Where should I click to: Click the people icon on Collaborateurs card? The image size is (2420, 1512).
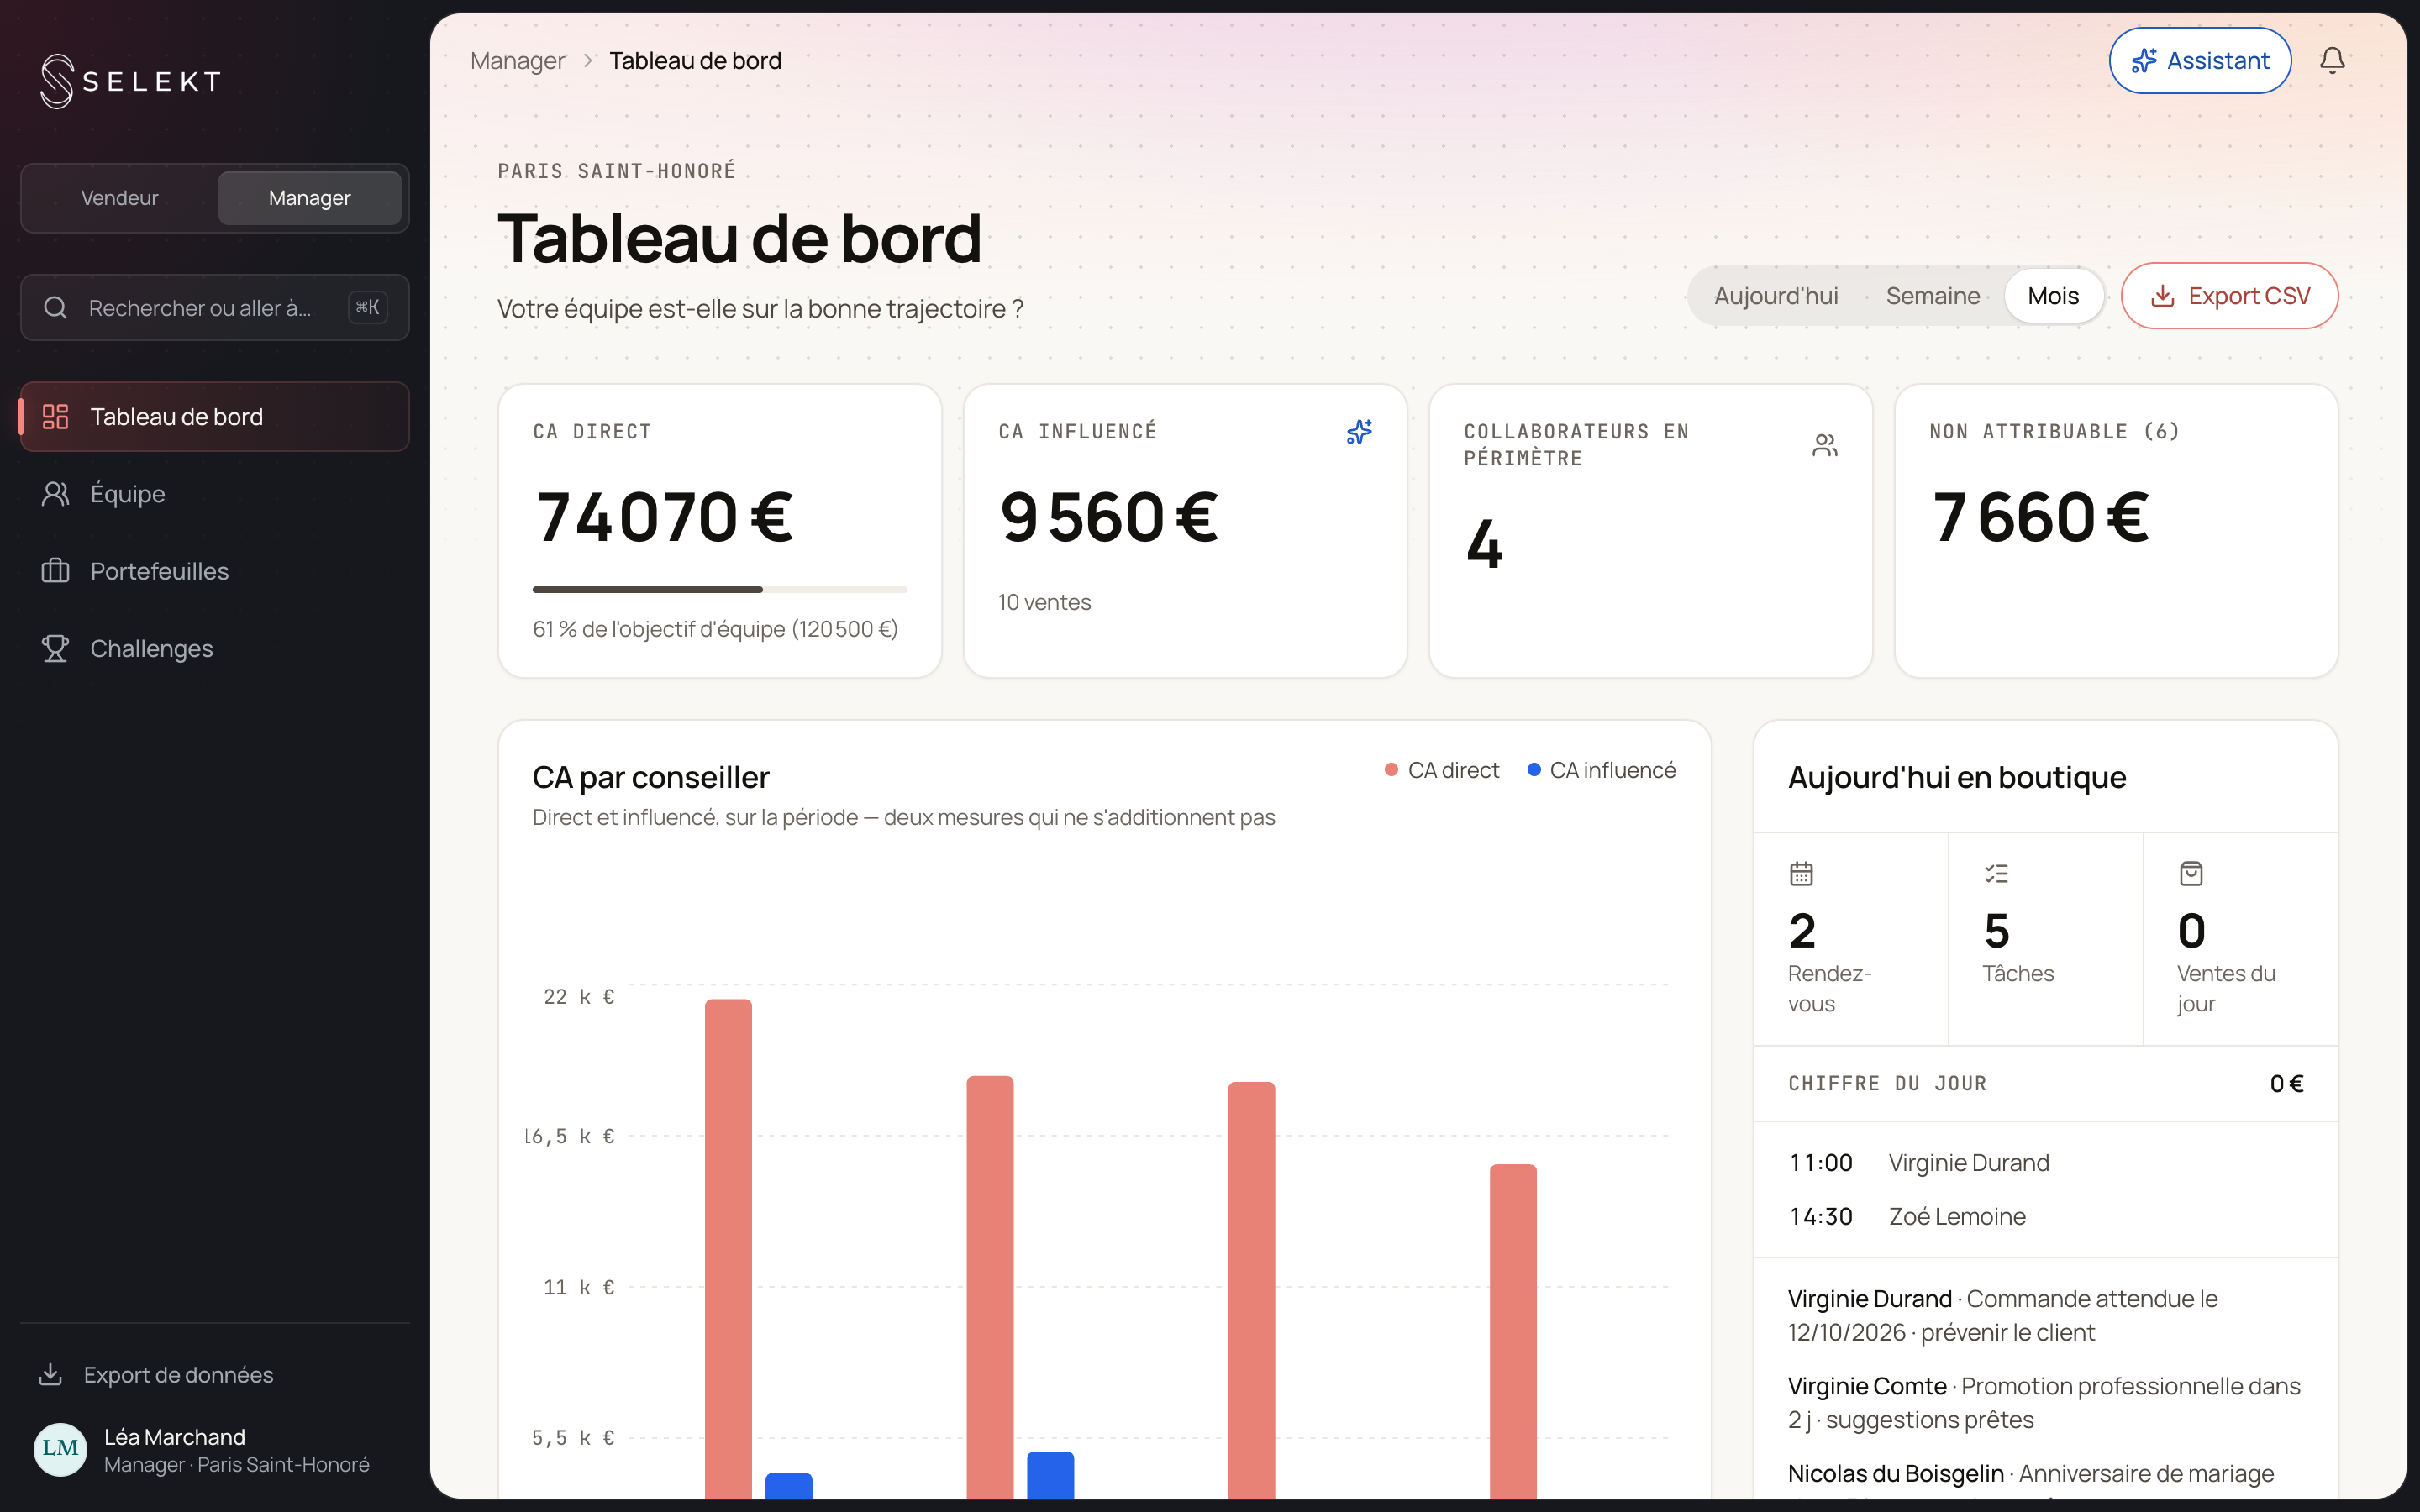[1825, 445]
